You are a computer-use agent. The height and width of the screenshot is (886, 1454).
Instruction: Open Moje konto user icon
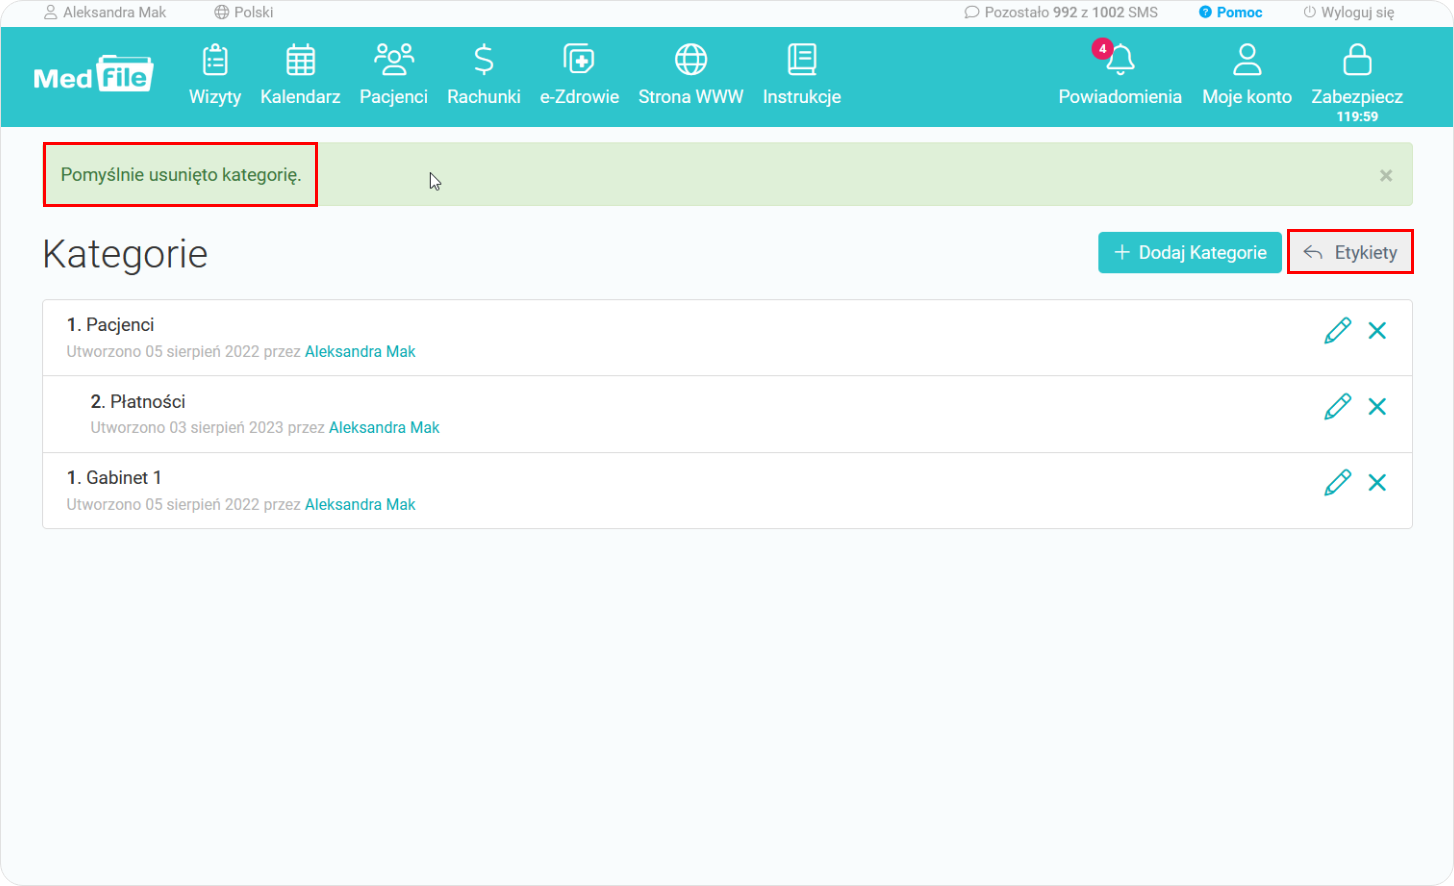(1247, 60)
